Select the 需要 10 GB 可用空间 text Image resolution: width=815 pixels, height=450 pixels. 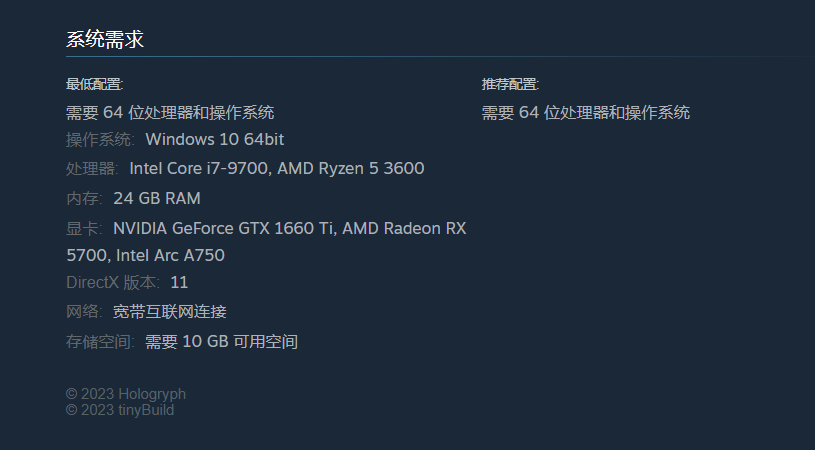221,342
